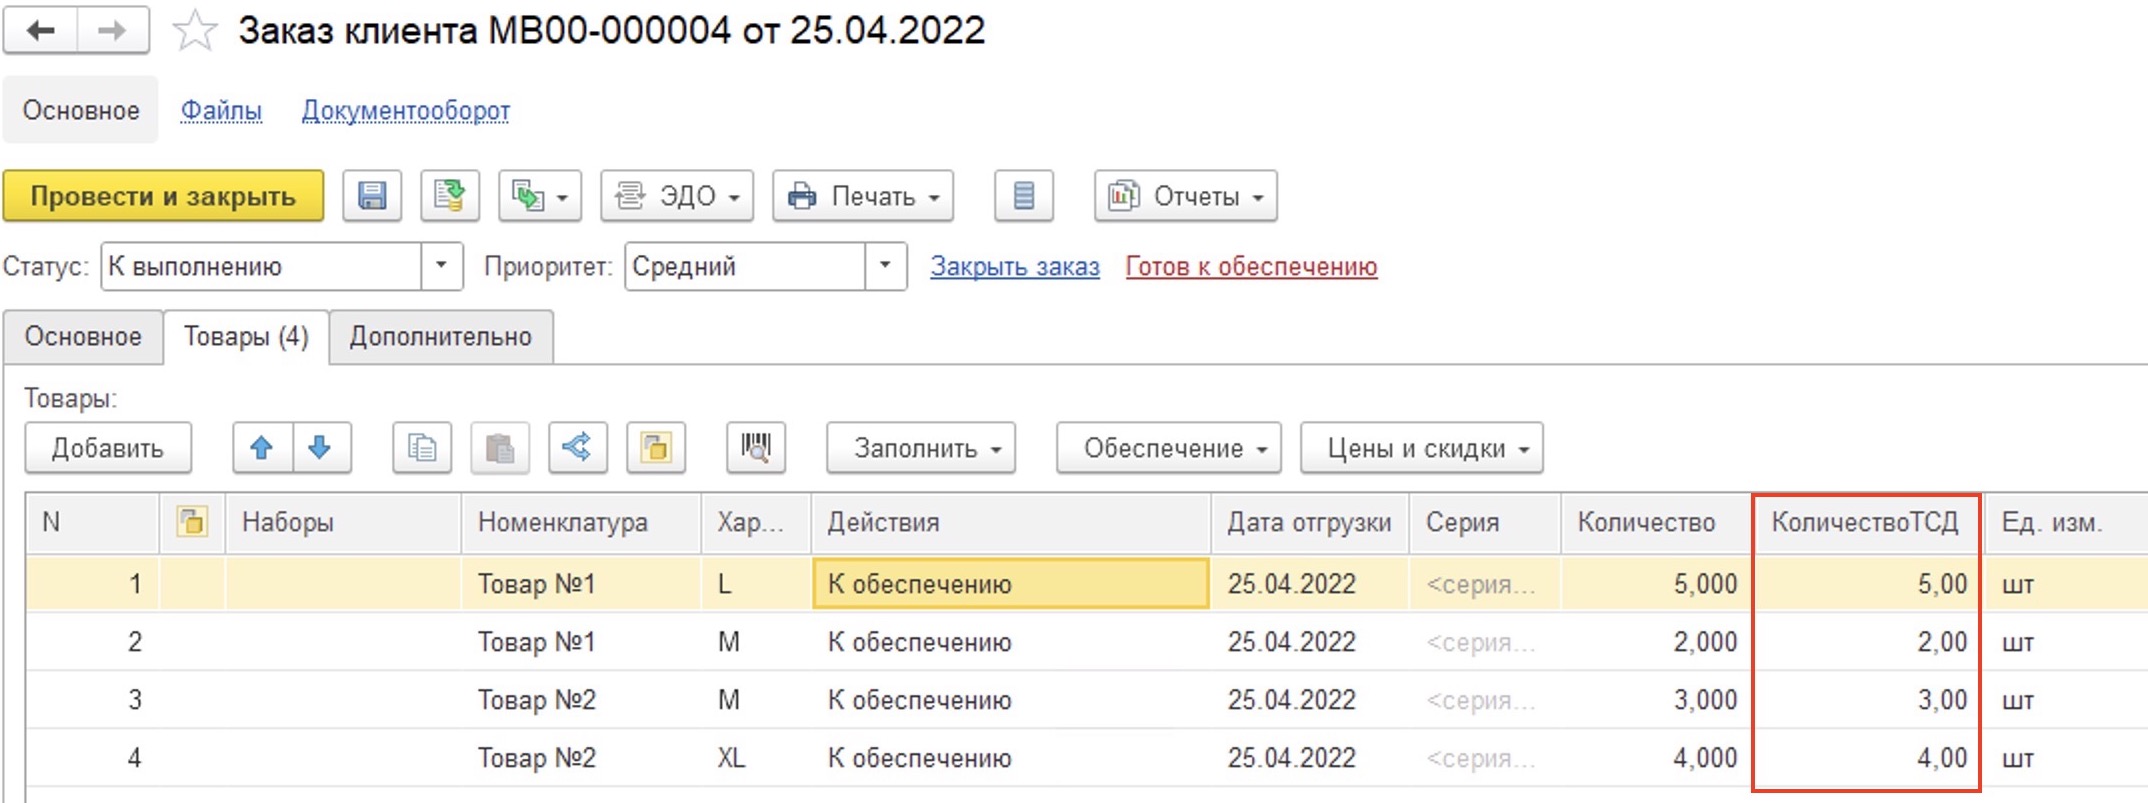The image size is (2148, 803).
Task: Open the document list icon button
Action: pos(1023,196)
